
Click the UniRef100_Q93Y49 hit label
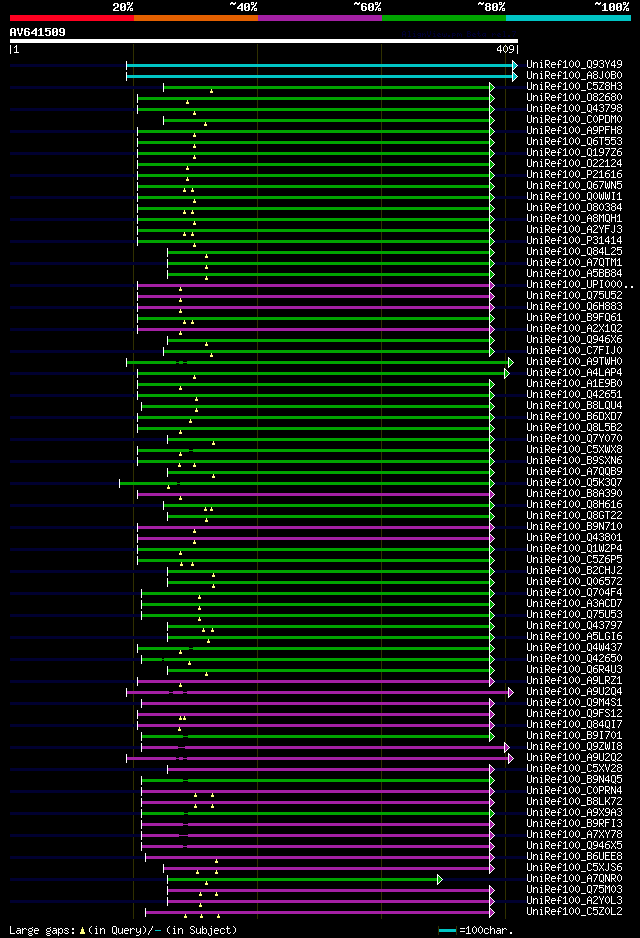pyautogui.click(x=574, y=64)
